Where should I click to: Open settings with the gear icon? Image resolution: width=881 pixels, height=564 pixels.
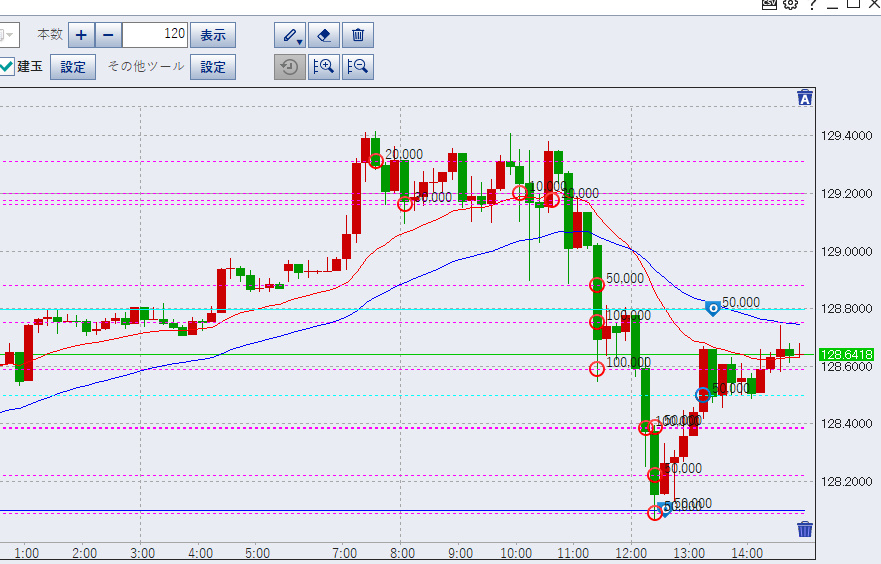tap(790, 4)
